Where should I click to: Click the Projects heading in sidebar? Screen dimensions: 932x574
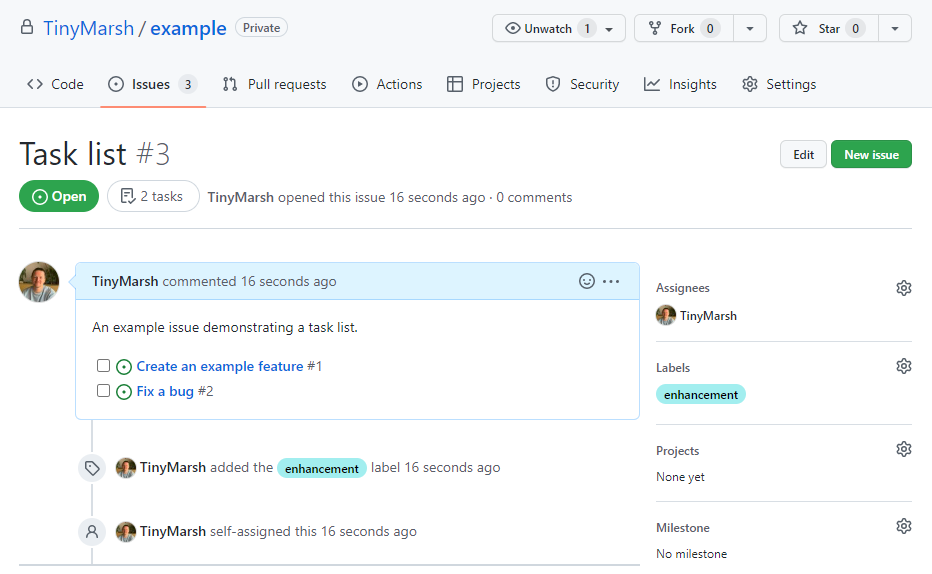(x=678, y=451)
